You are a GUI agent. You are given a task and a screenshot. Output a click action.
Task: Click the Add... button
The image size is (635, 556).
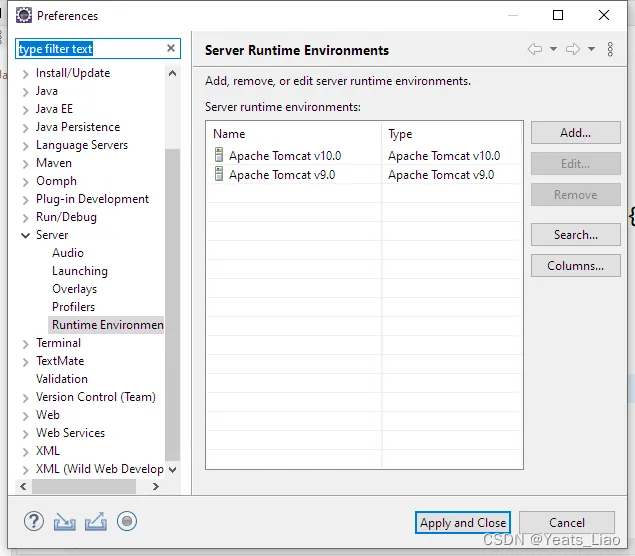pos(575,132)
